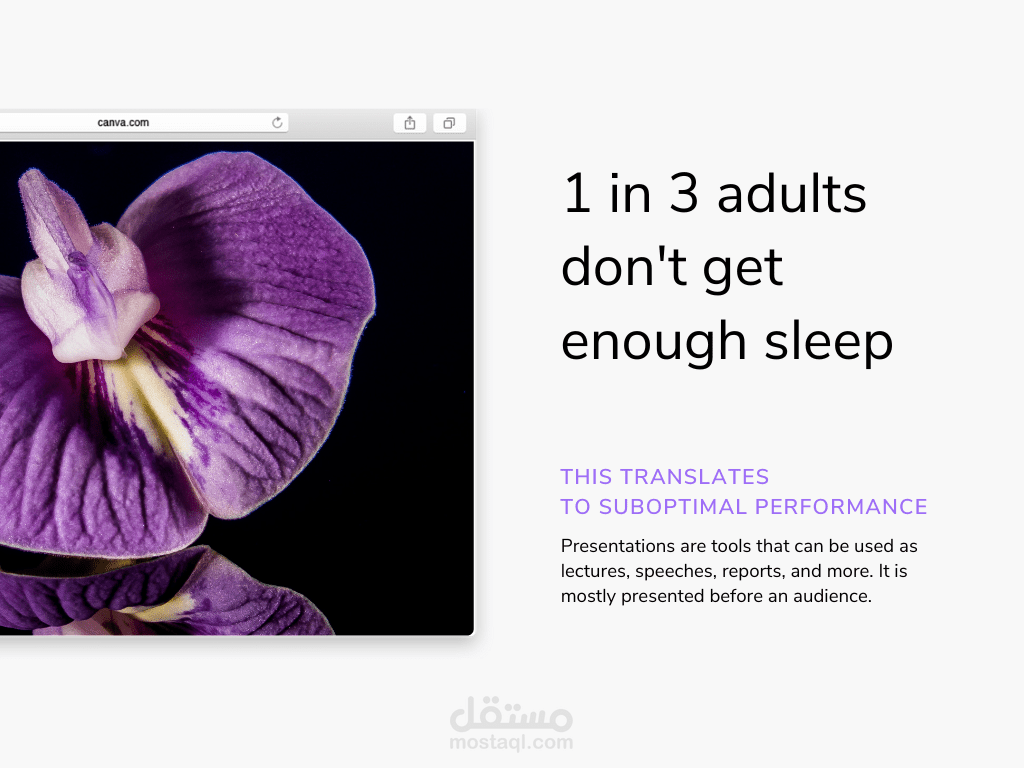Select the purple flower photo
The height and width of the screenshot is (768, 1024).
(x=236, y=388)
